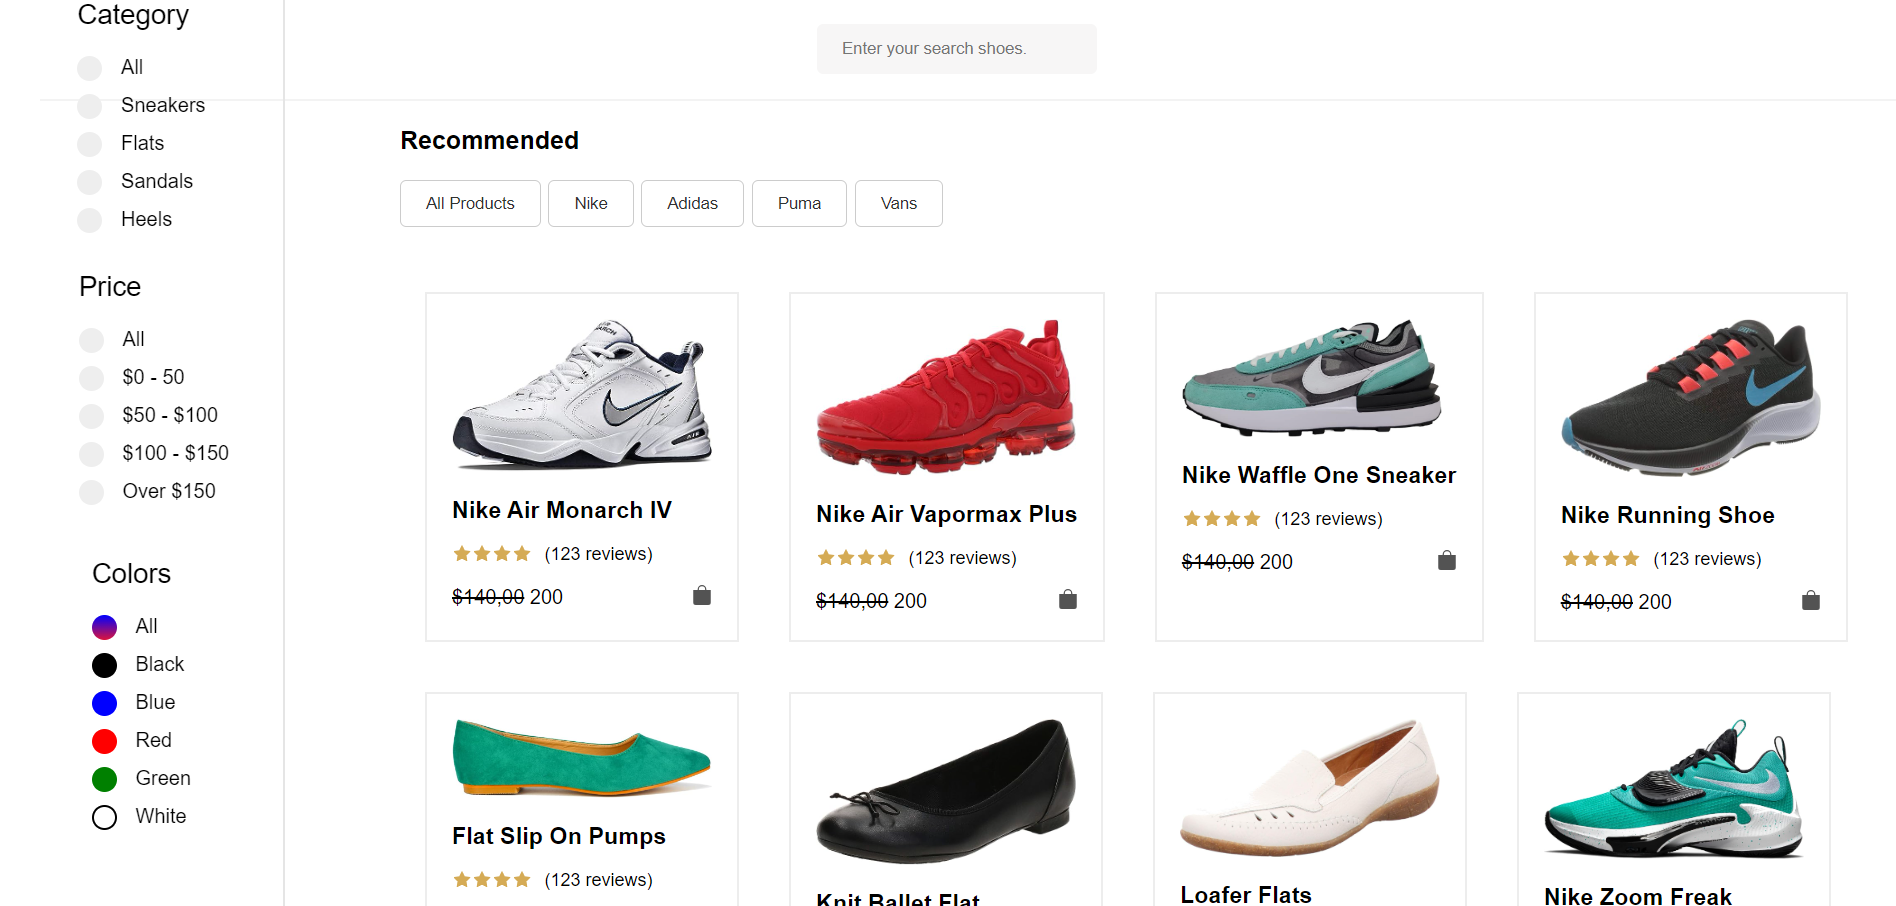This screenshot has height=906, width=1896.
Task: Select the All category radio
Action: click(90, 68)
